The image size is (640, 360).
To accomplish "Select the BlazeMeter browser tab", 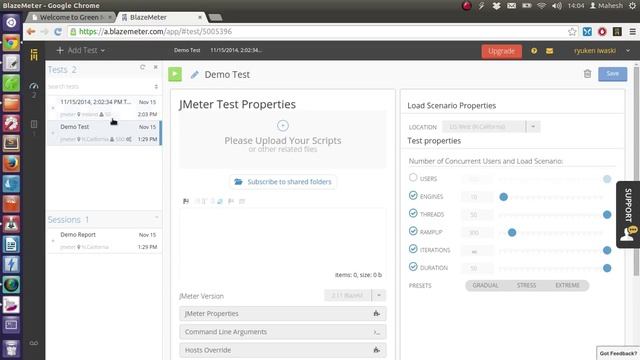I will click(x=161, y=17).
